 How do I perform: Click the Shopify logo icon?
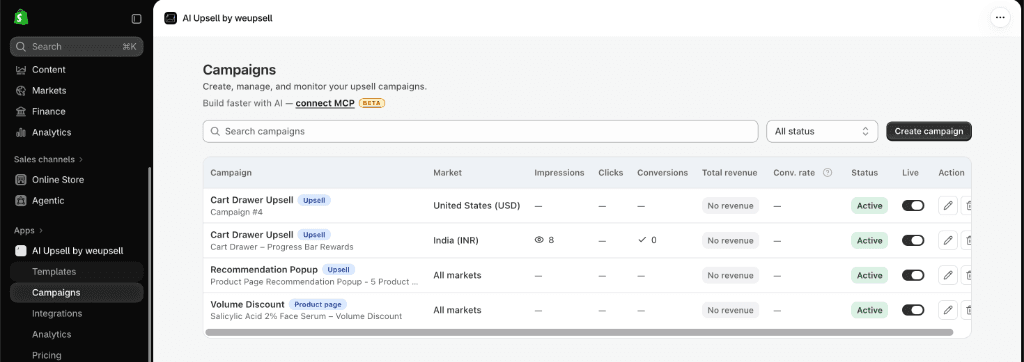(x=20, y=18)
